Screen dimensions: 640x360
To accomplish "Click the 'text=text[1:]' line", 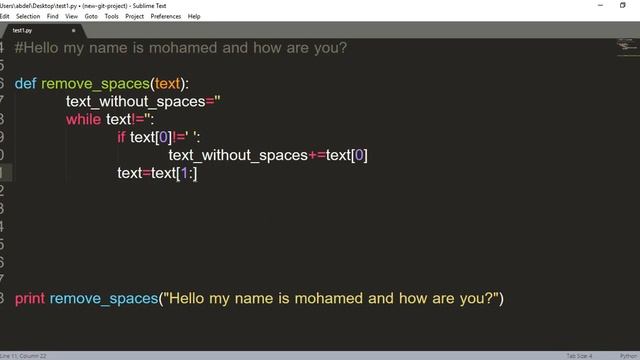I will [x=157, y=173].
